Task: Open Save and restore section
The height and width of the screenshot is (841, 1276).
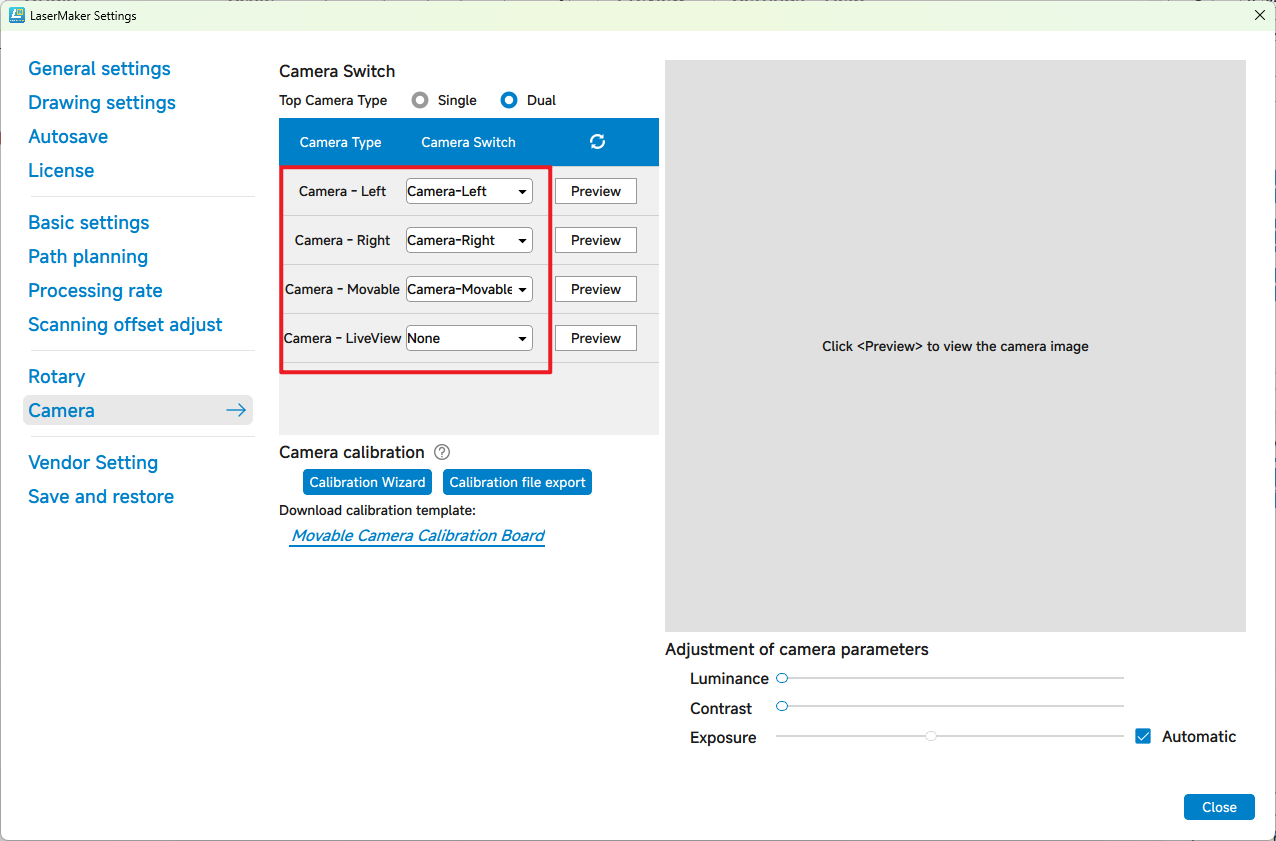Action: (x=101, y=497)
